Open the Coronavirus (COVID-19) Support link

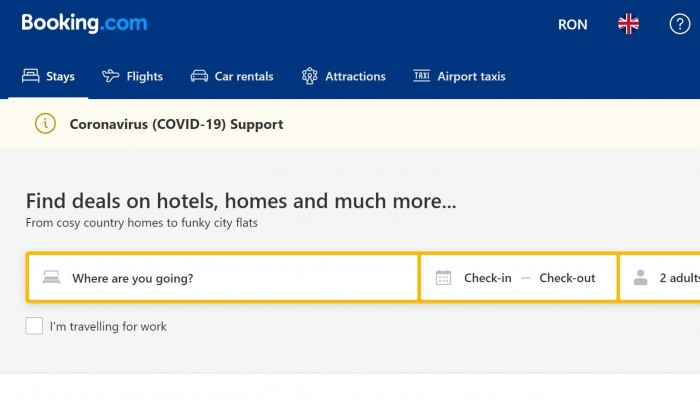[176, 124]
